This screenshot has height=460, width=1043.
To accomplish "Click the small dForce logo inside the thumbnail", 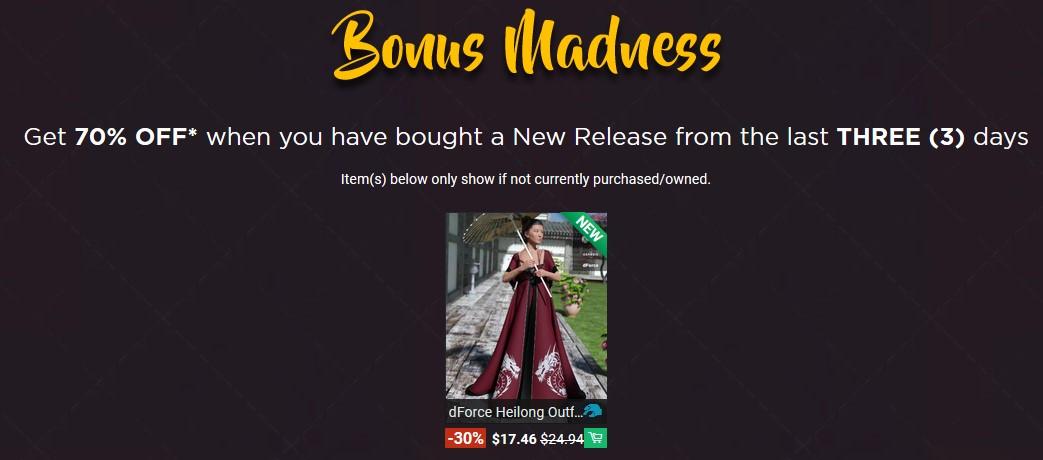I will coord(590,265).
